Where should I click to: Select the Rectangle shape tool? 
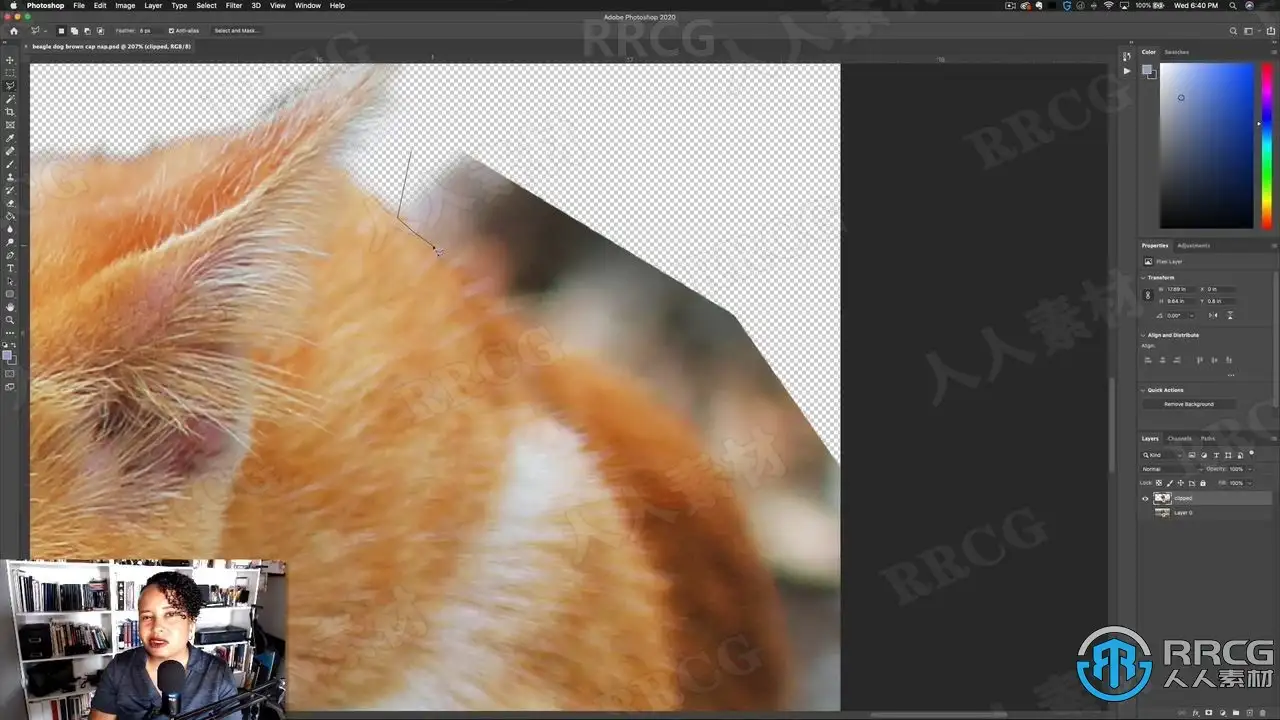click(10, 294)
